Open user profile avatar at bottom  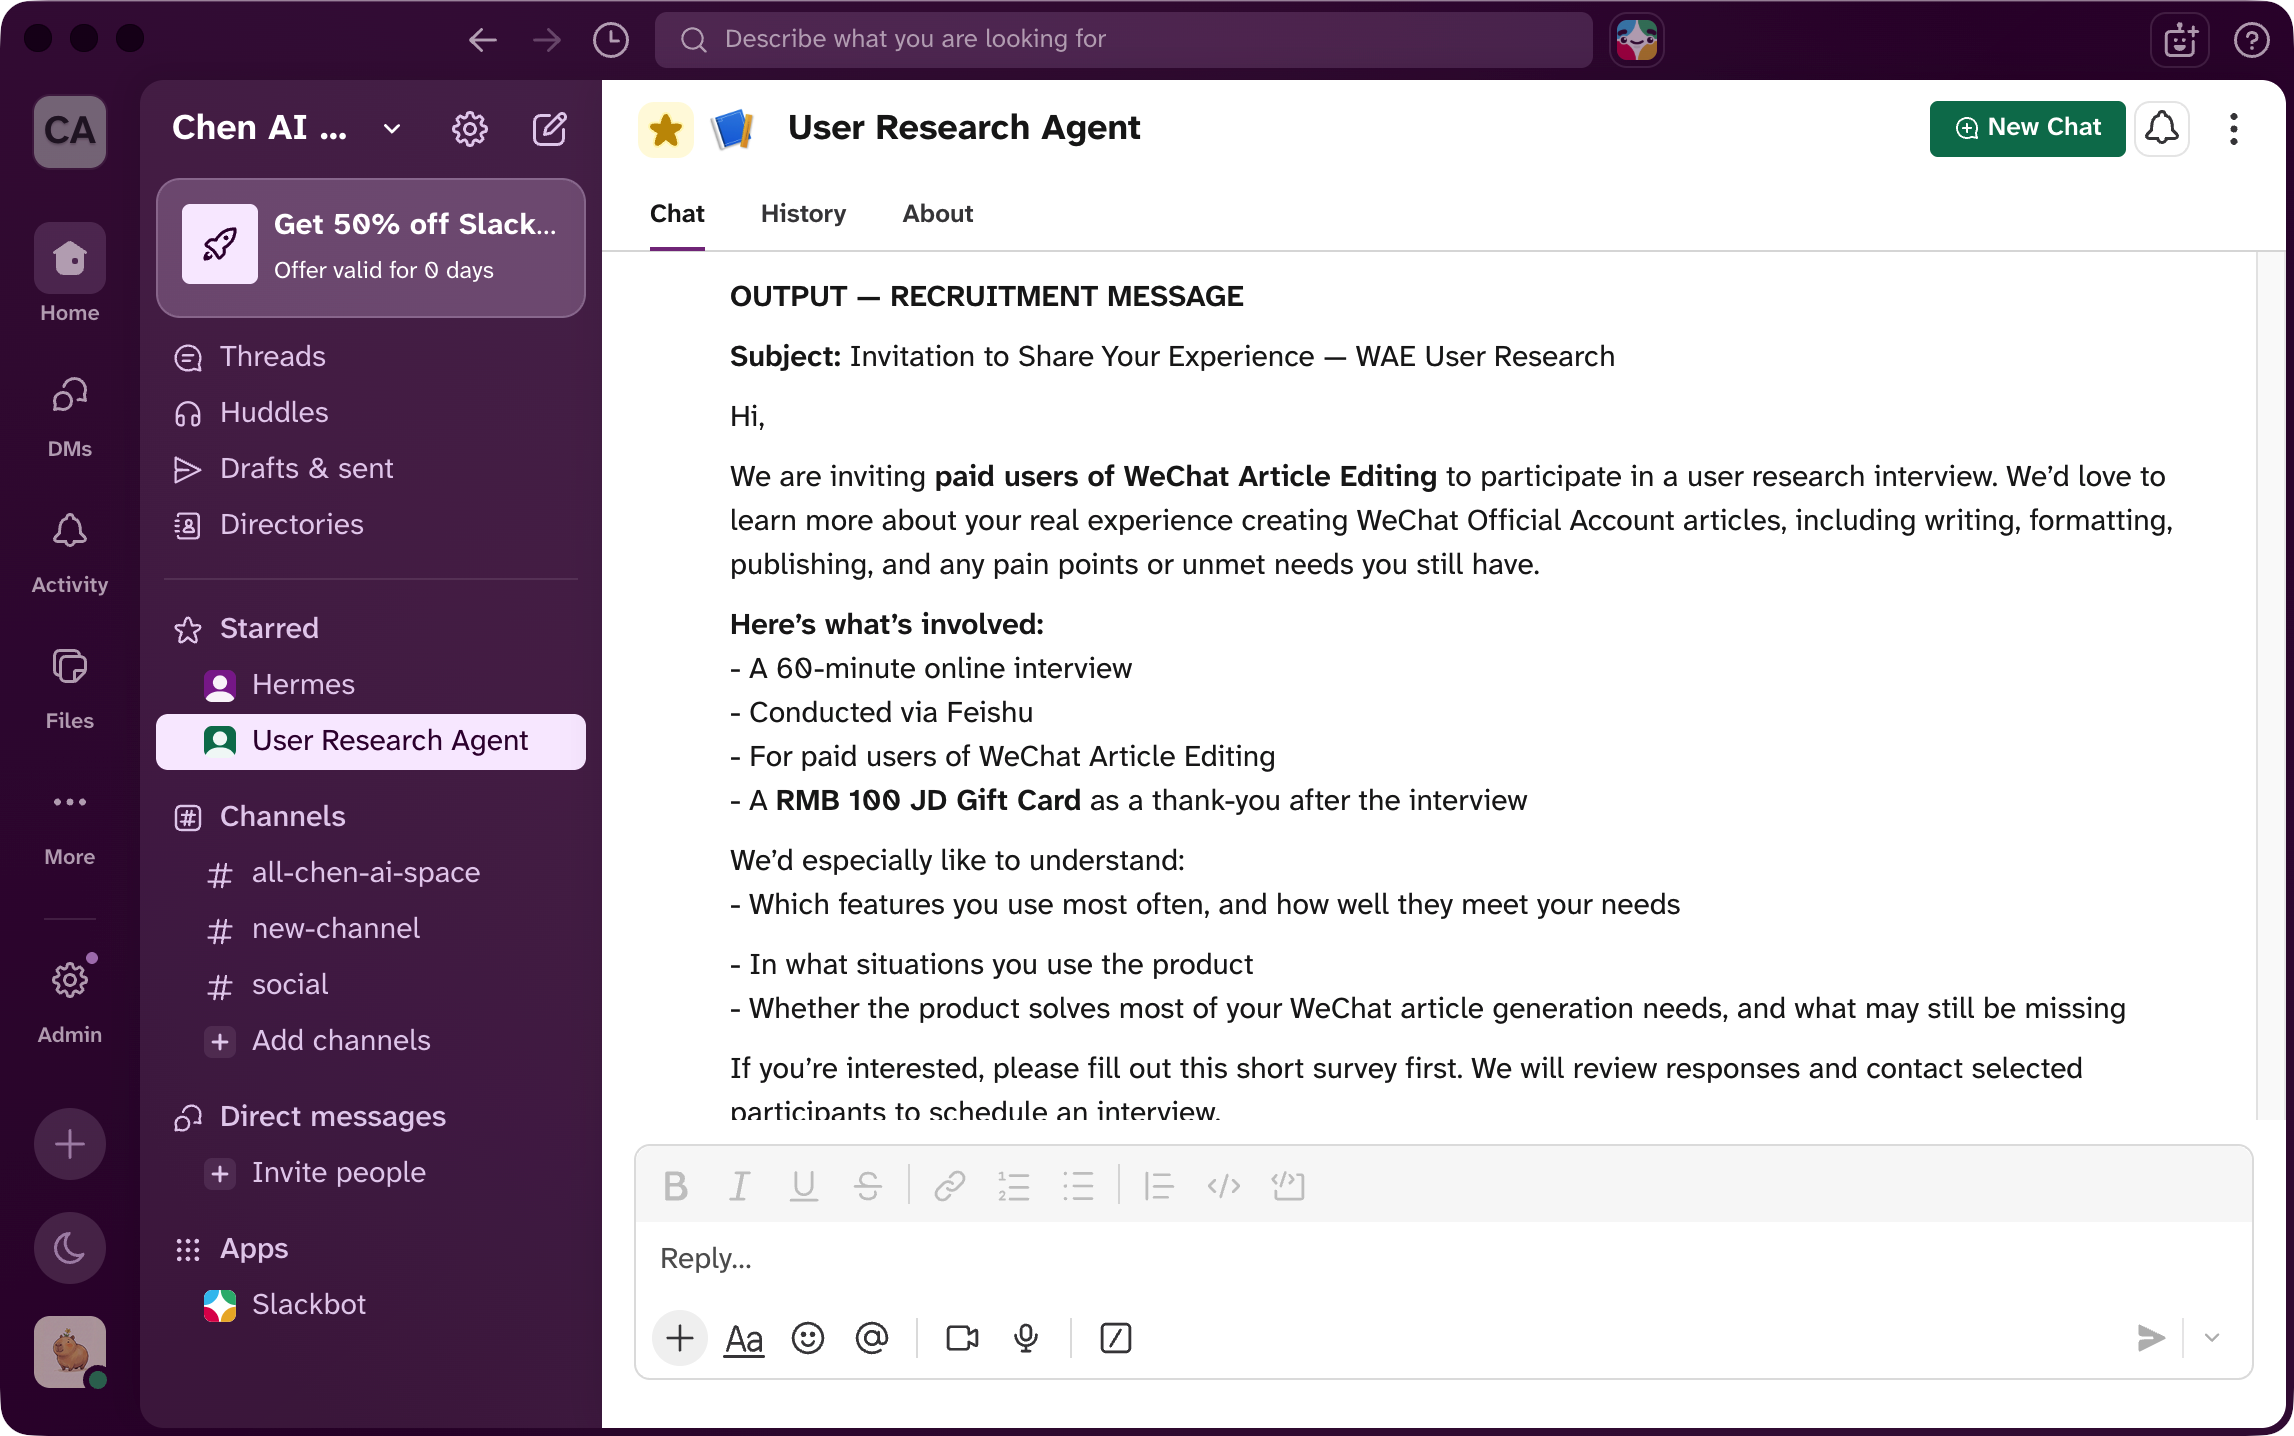coord(70,1352)
